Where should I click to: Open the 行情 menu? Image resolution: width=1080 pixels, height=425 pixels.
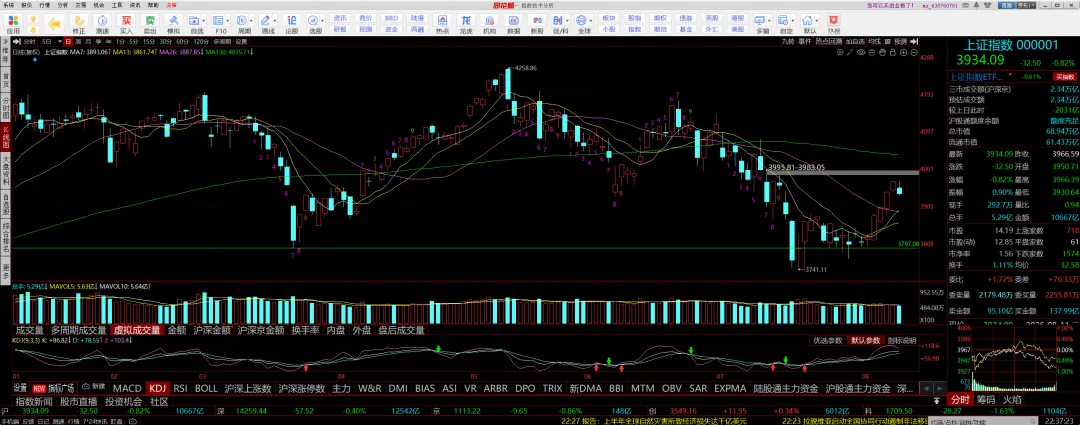[44, 4]
